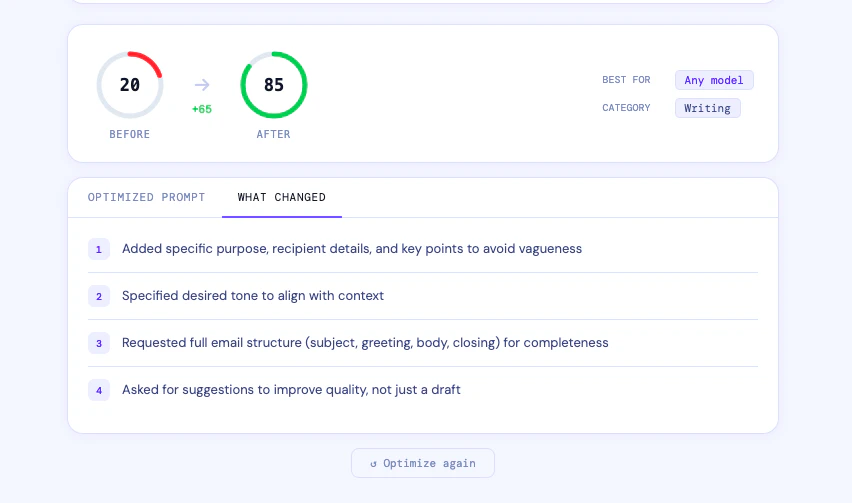852x503 pixels.
Task: Click the number 2 badge in the list
Action: (99, 296)
